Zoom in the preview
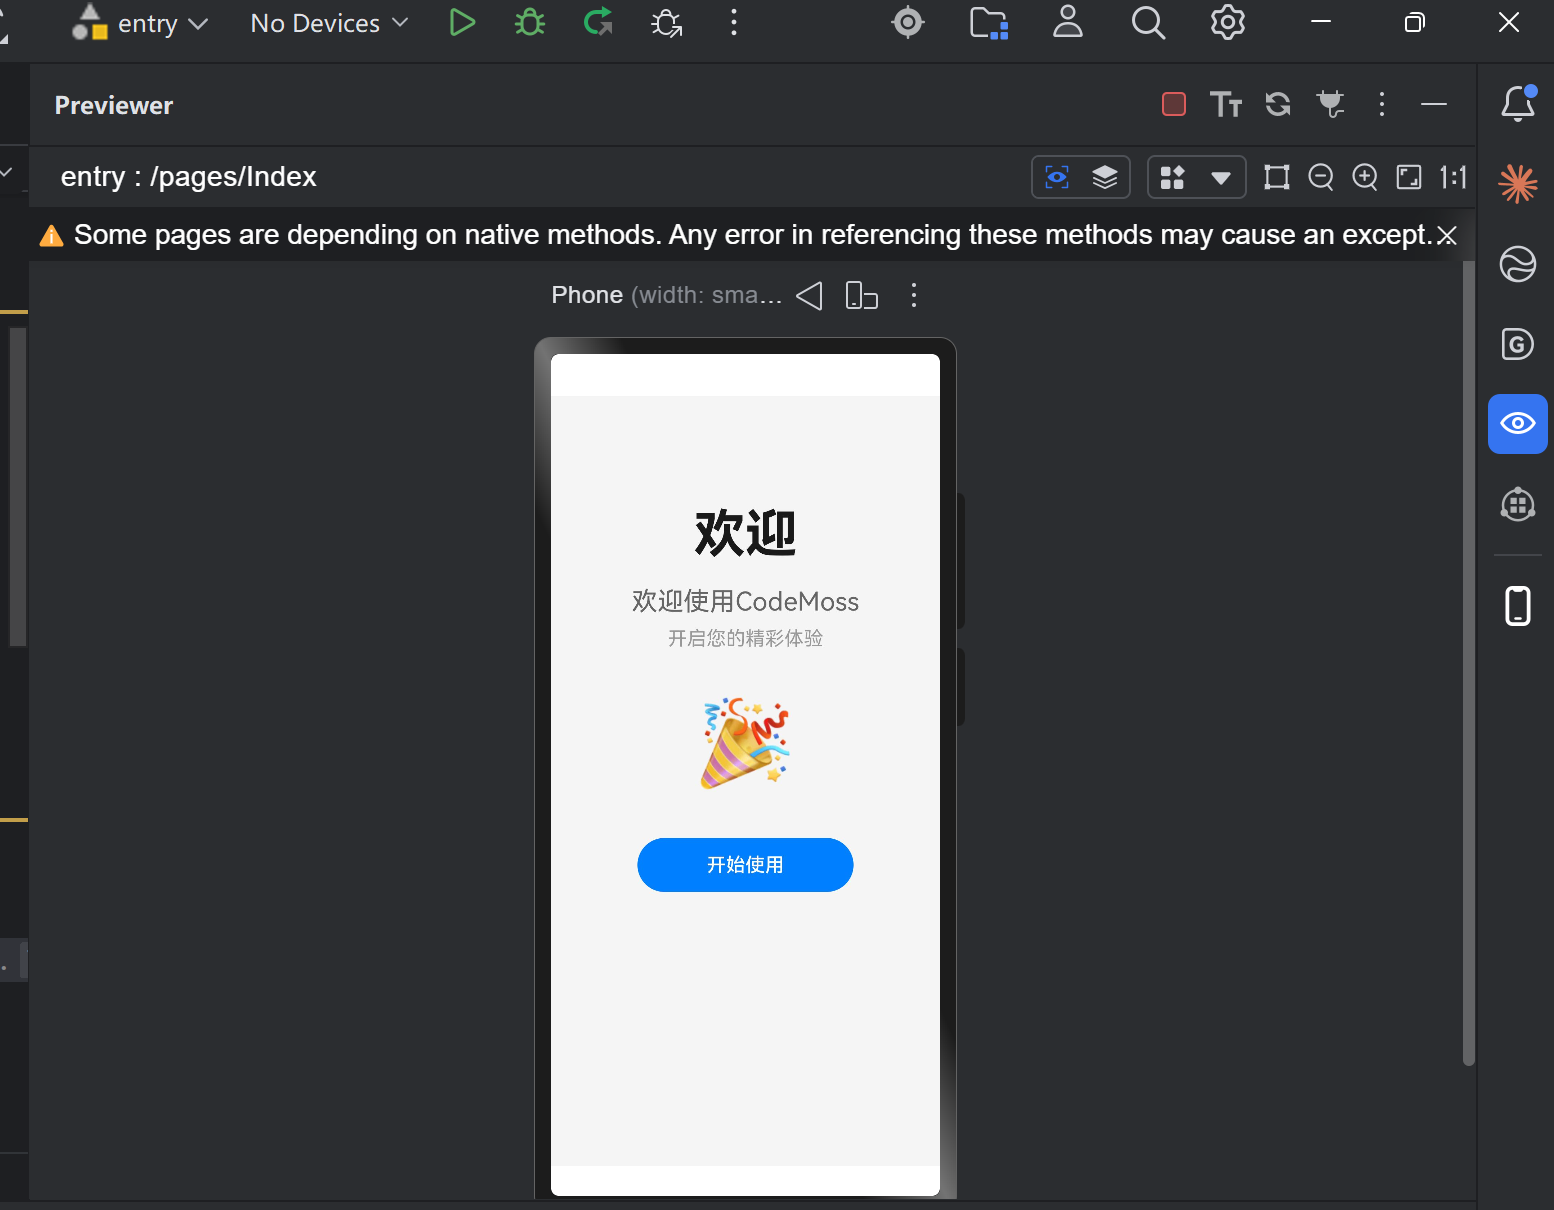The height and width of the screenshot is (1210, 1554). [1365, 177]
